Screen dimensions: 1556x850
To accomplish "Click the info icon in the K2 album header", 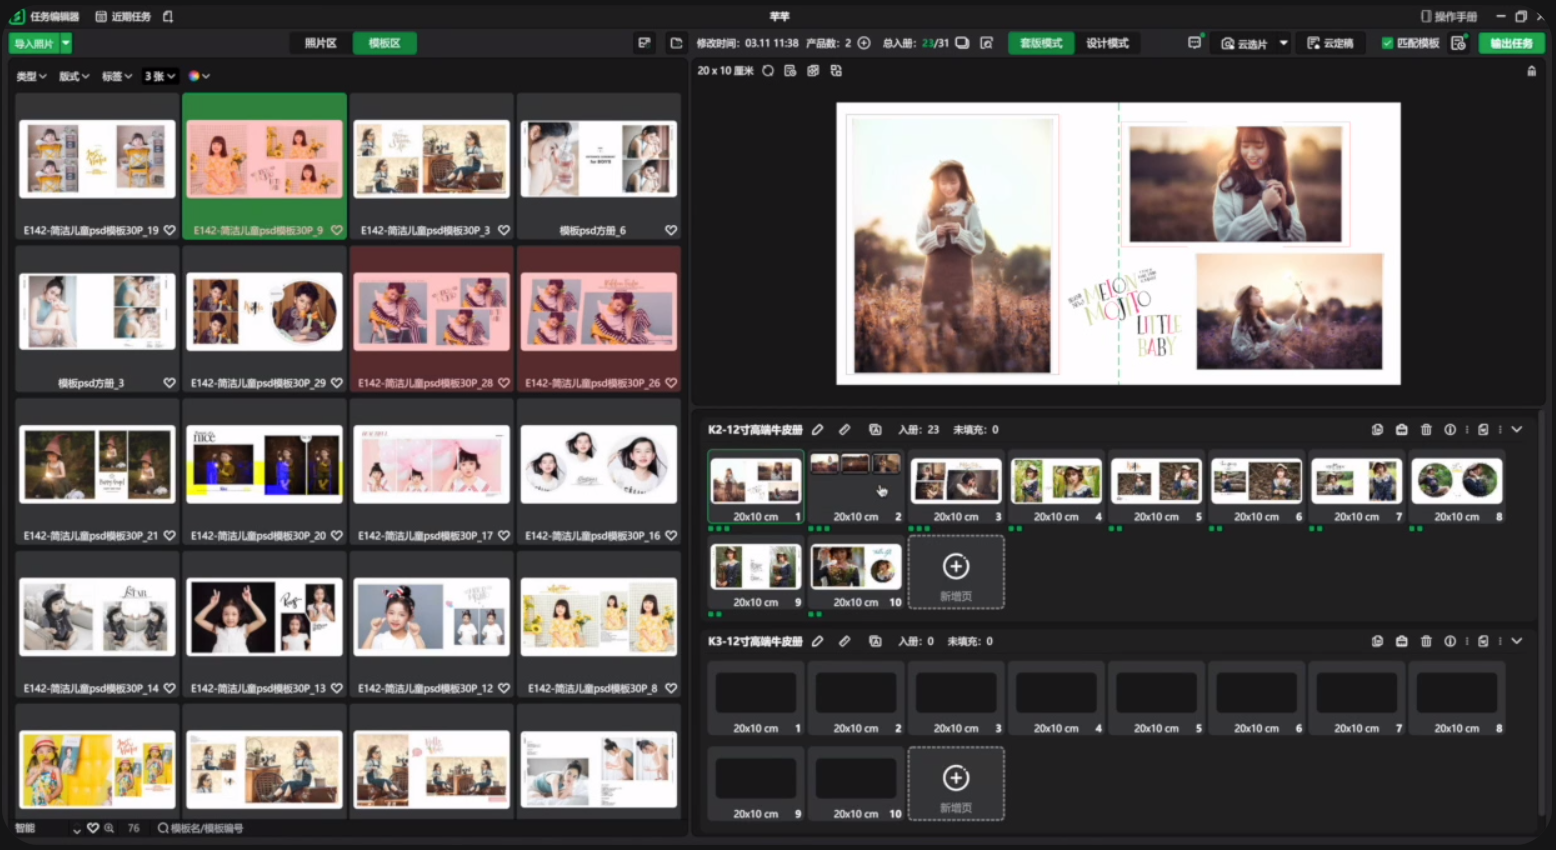I will pos(1450,429).
